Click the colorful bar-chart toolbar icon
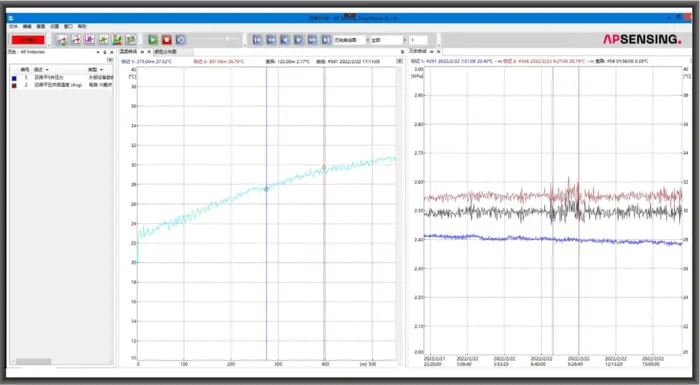This screenshot has width=700, height=385. point(117,40)
